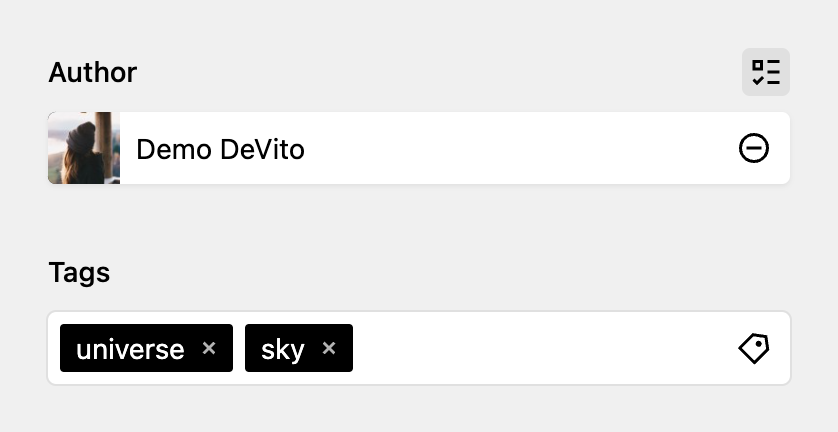
Task: Click the sky tag chip label
Action: coord(282,350)
